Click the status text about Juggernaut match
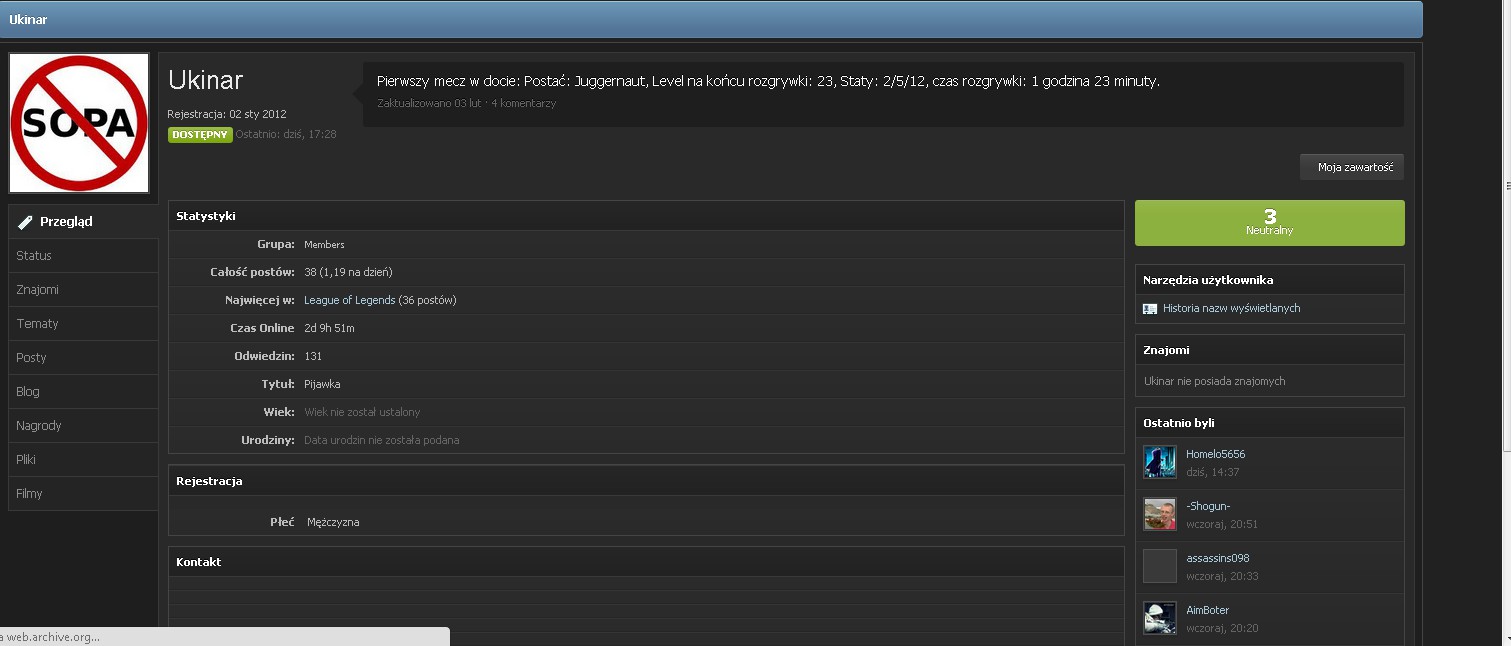The width and height of the screenshot is (1511, 646). 768,82
